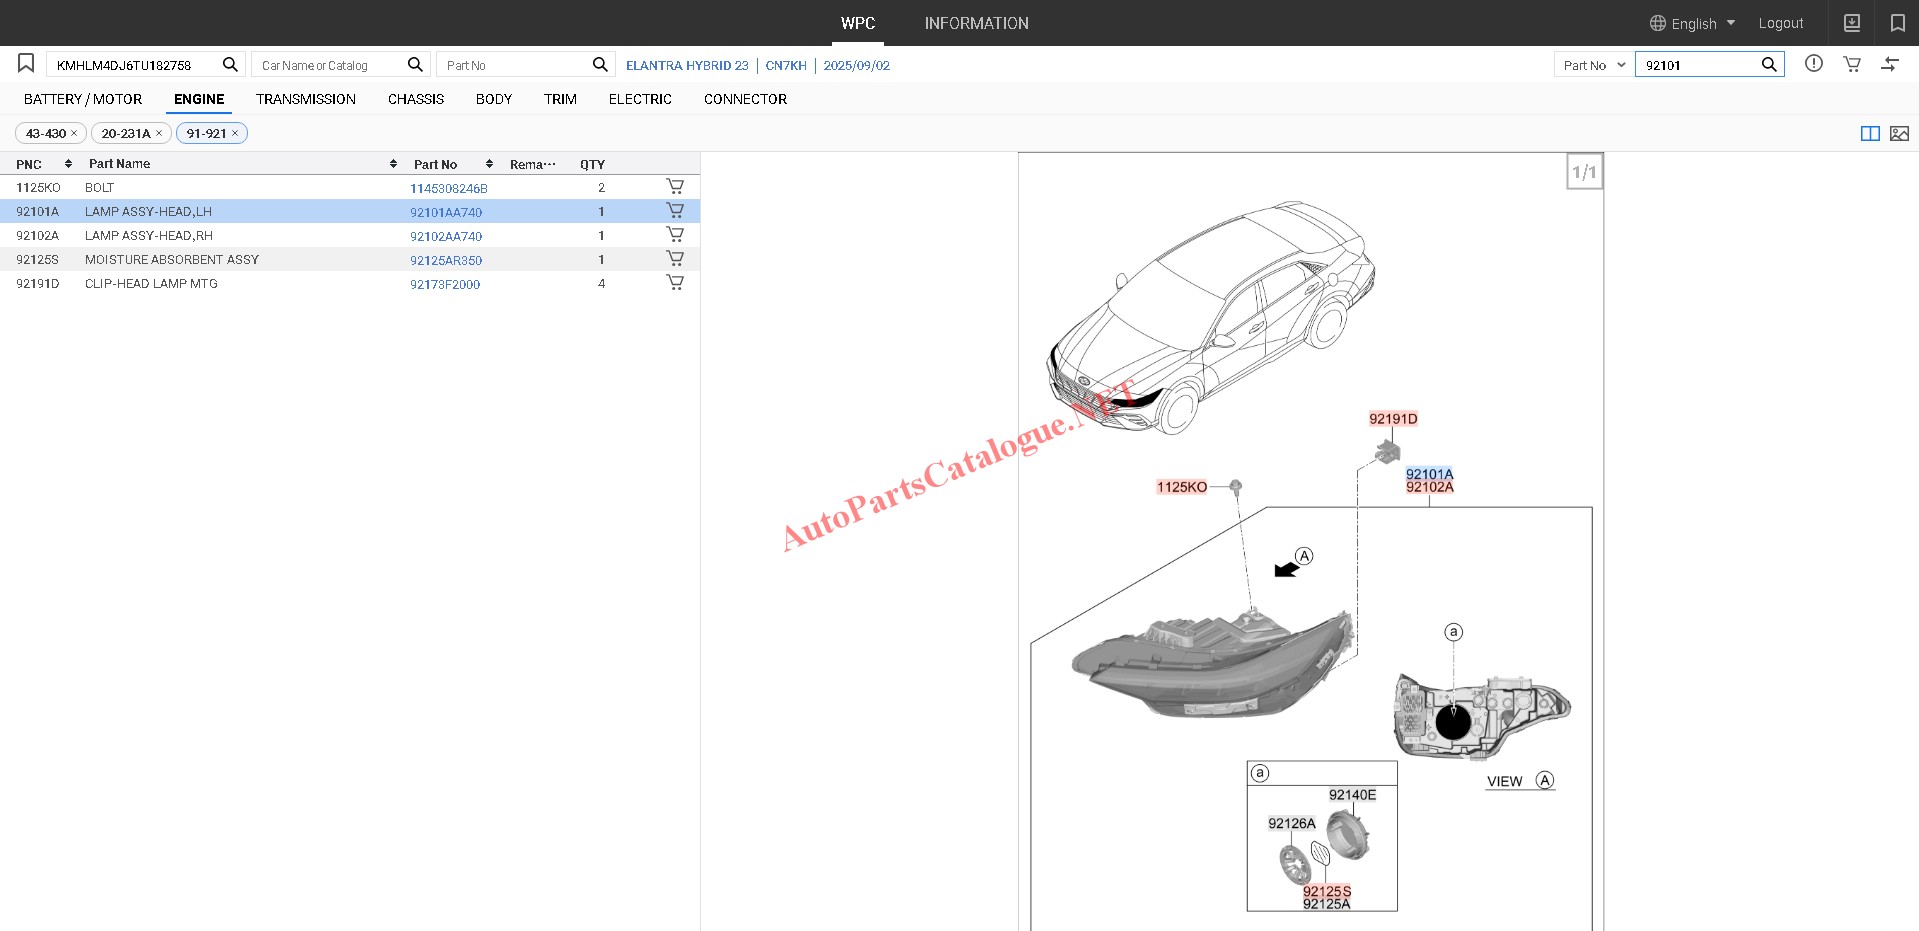
Task: Click the compare swap arrows icon
Action: tap(1890, 64)
